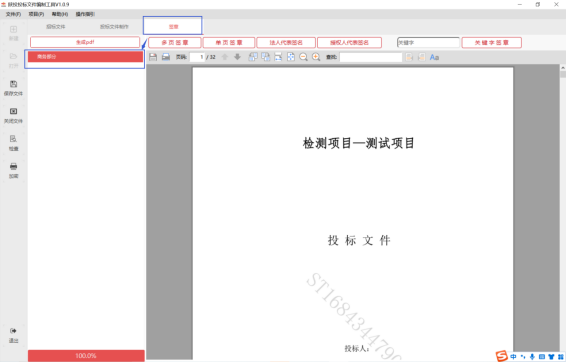Click the 100.0% red progress bar

[x=86, y=356]
